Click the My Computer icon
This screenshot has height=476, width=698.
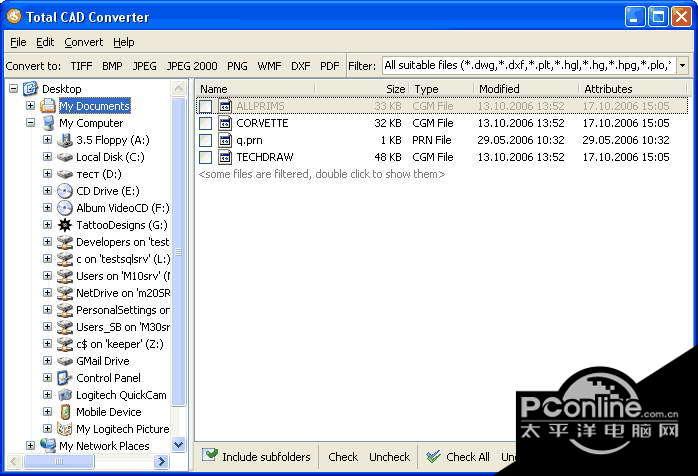click(48, 123)
